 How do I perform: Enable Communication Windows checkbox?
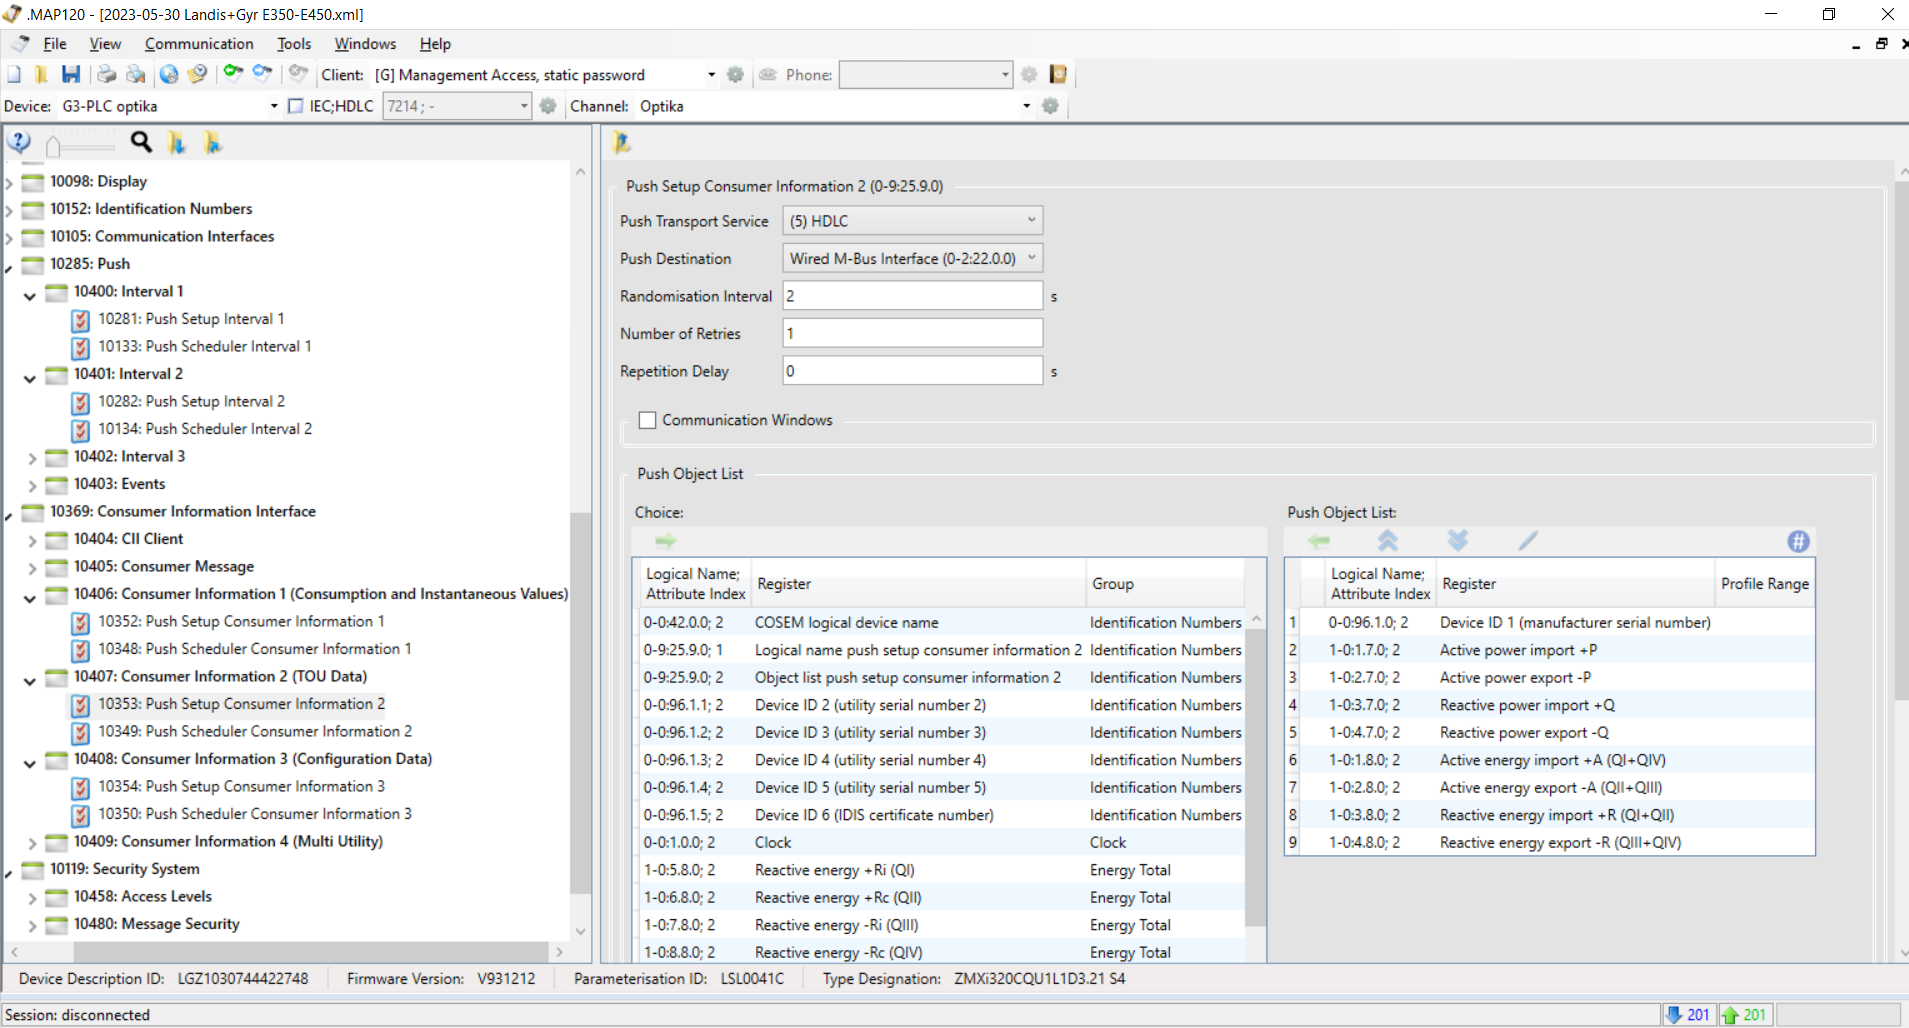[x=648, y=420]
